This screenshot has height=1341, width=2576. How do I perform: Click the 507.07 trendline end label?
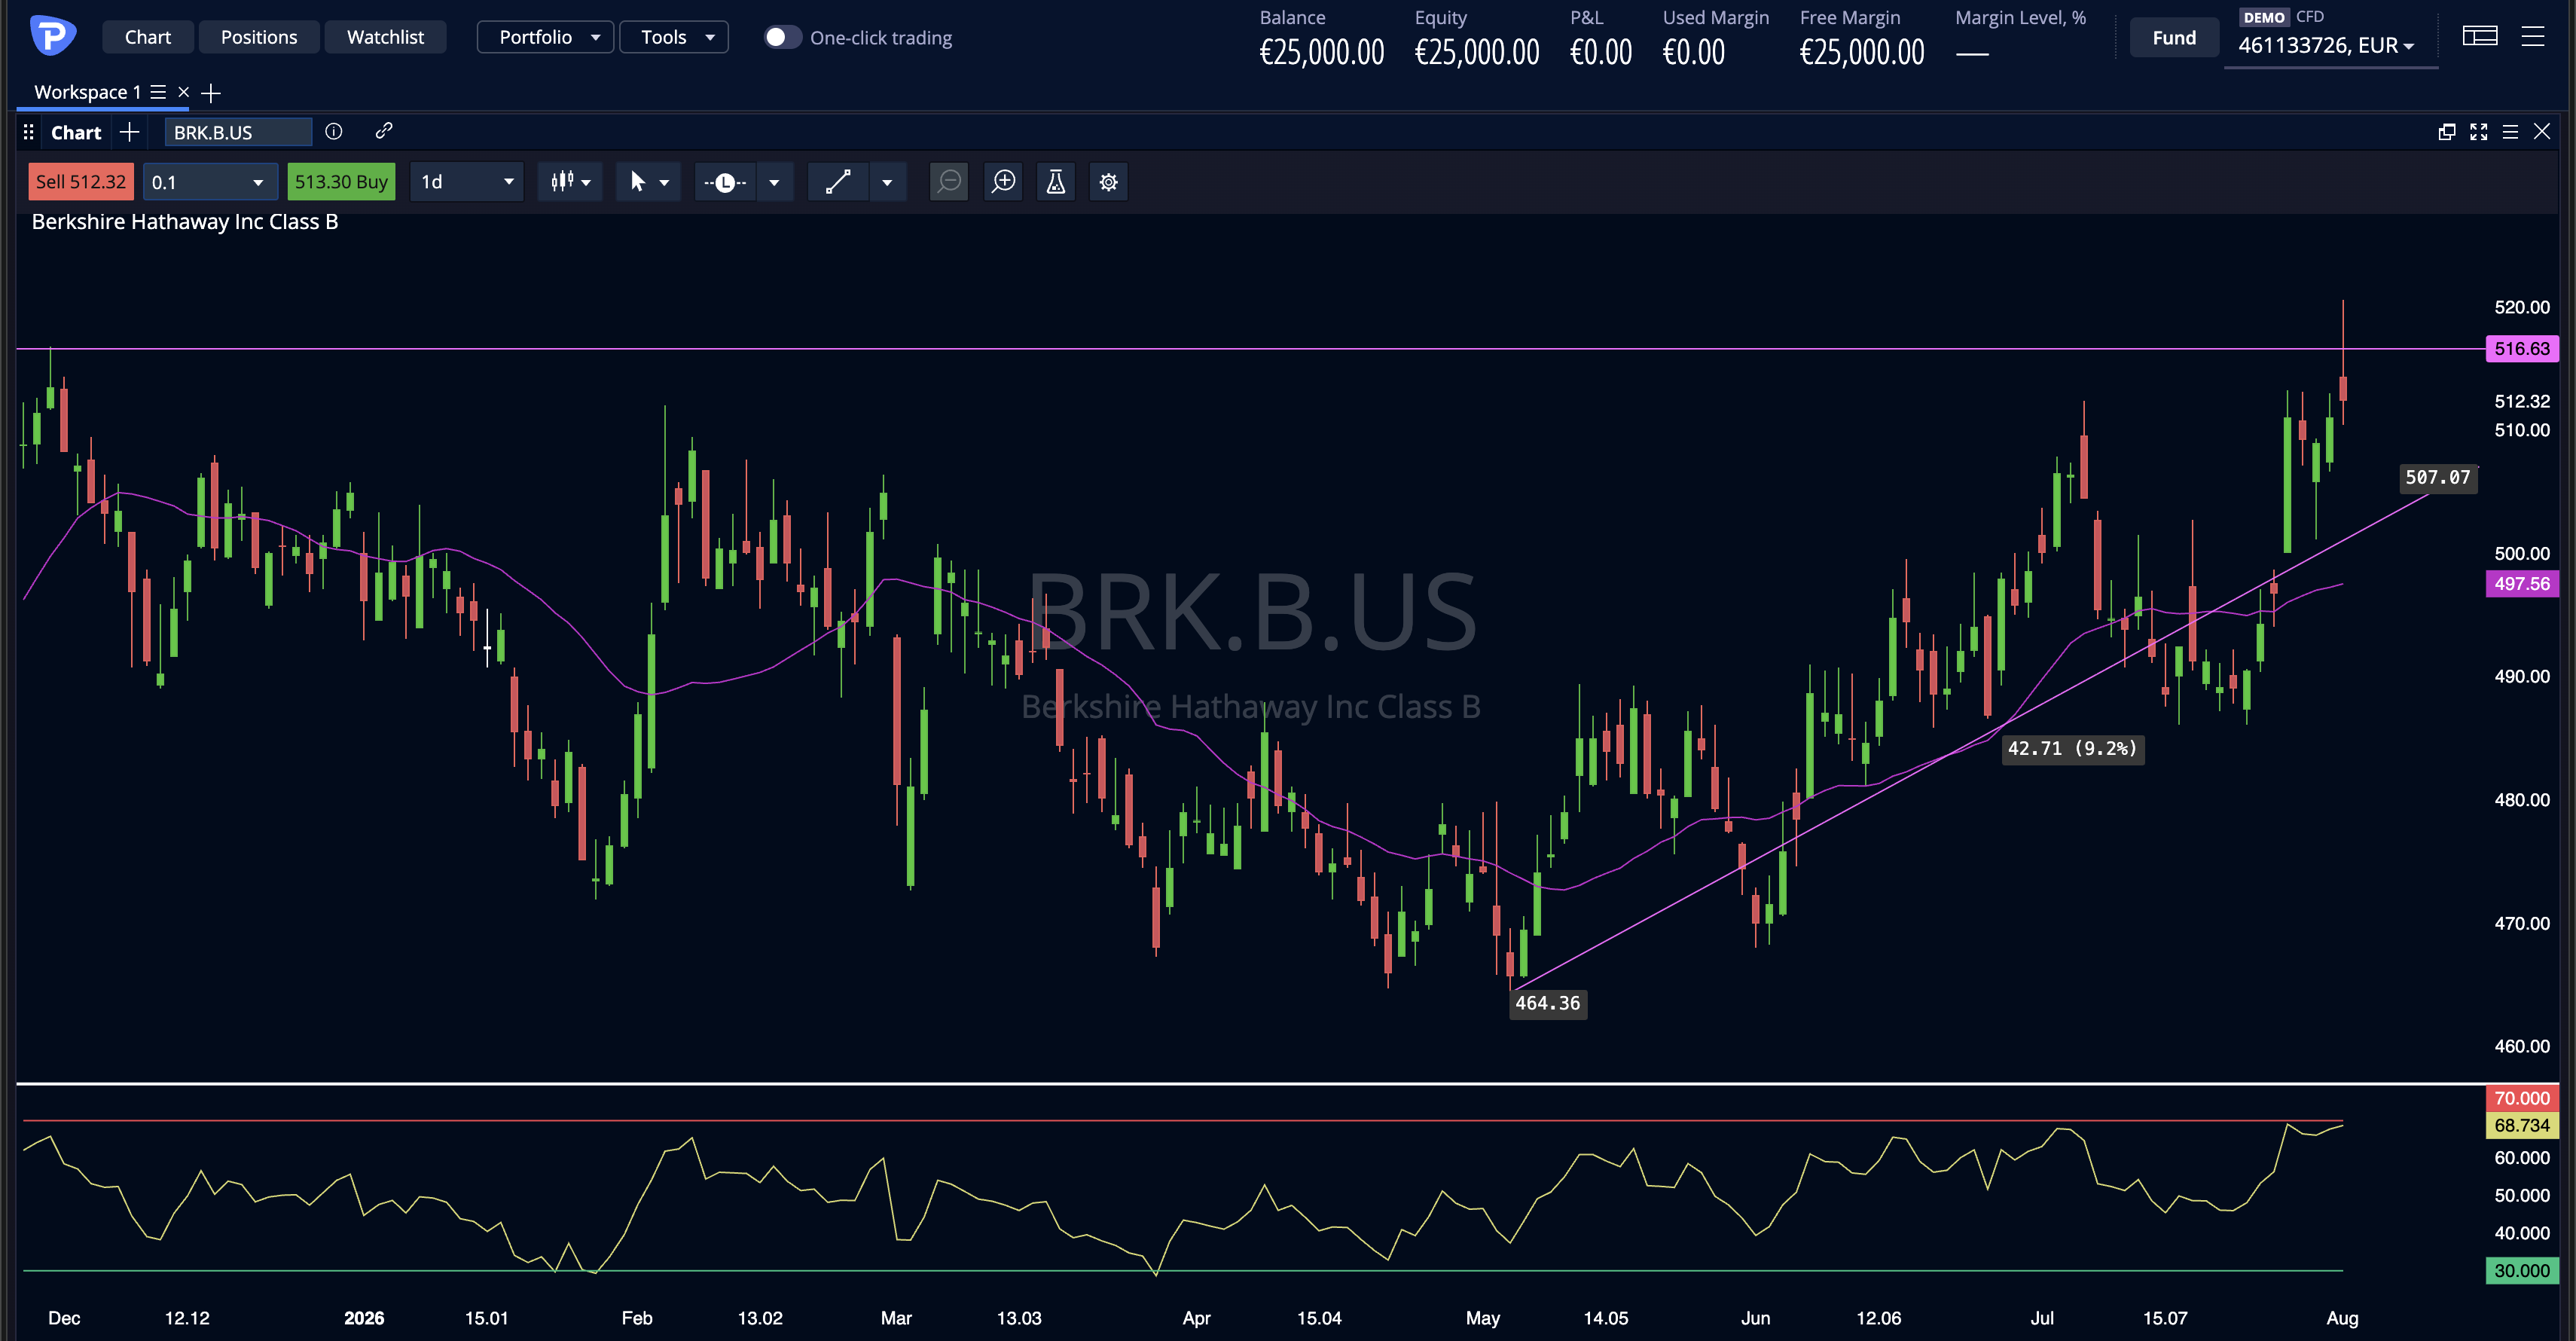pos(2438,478)
